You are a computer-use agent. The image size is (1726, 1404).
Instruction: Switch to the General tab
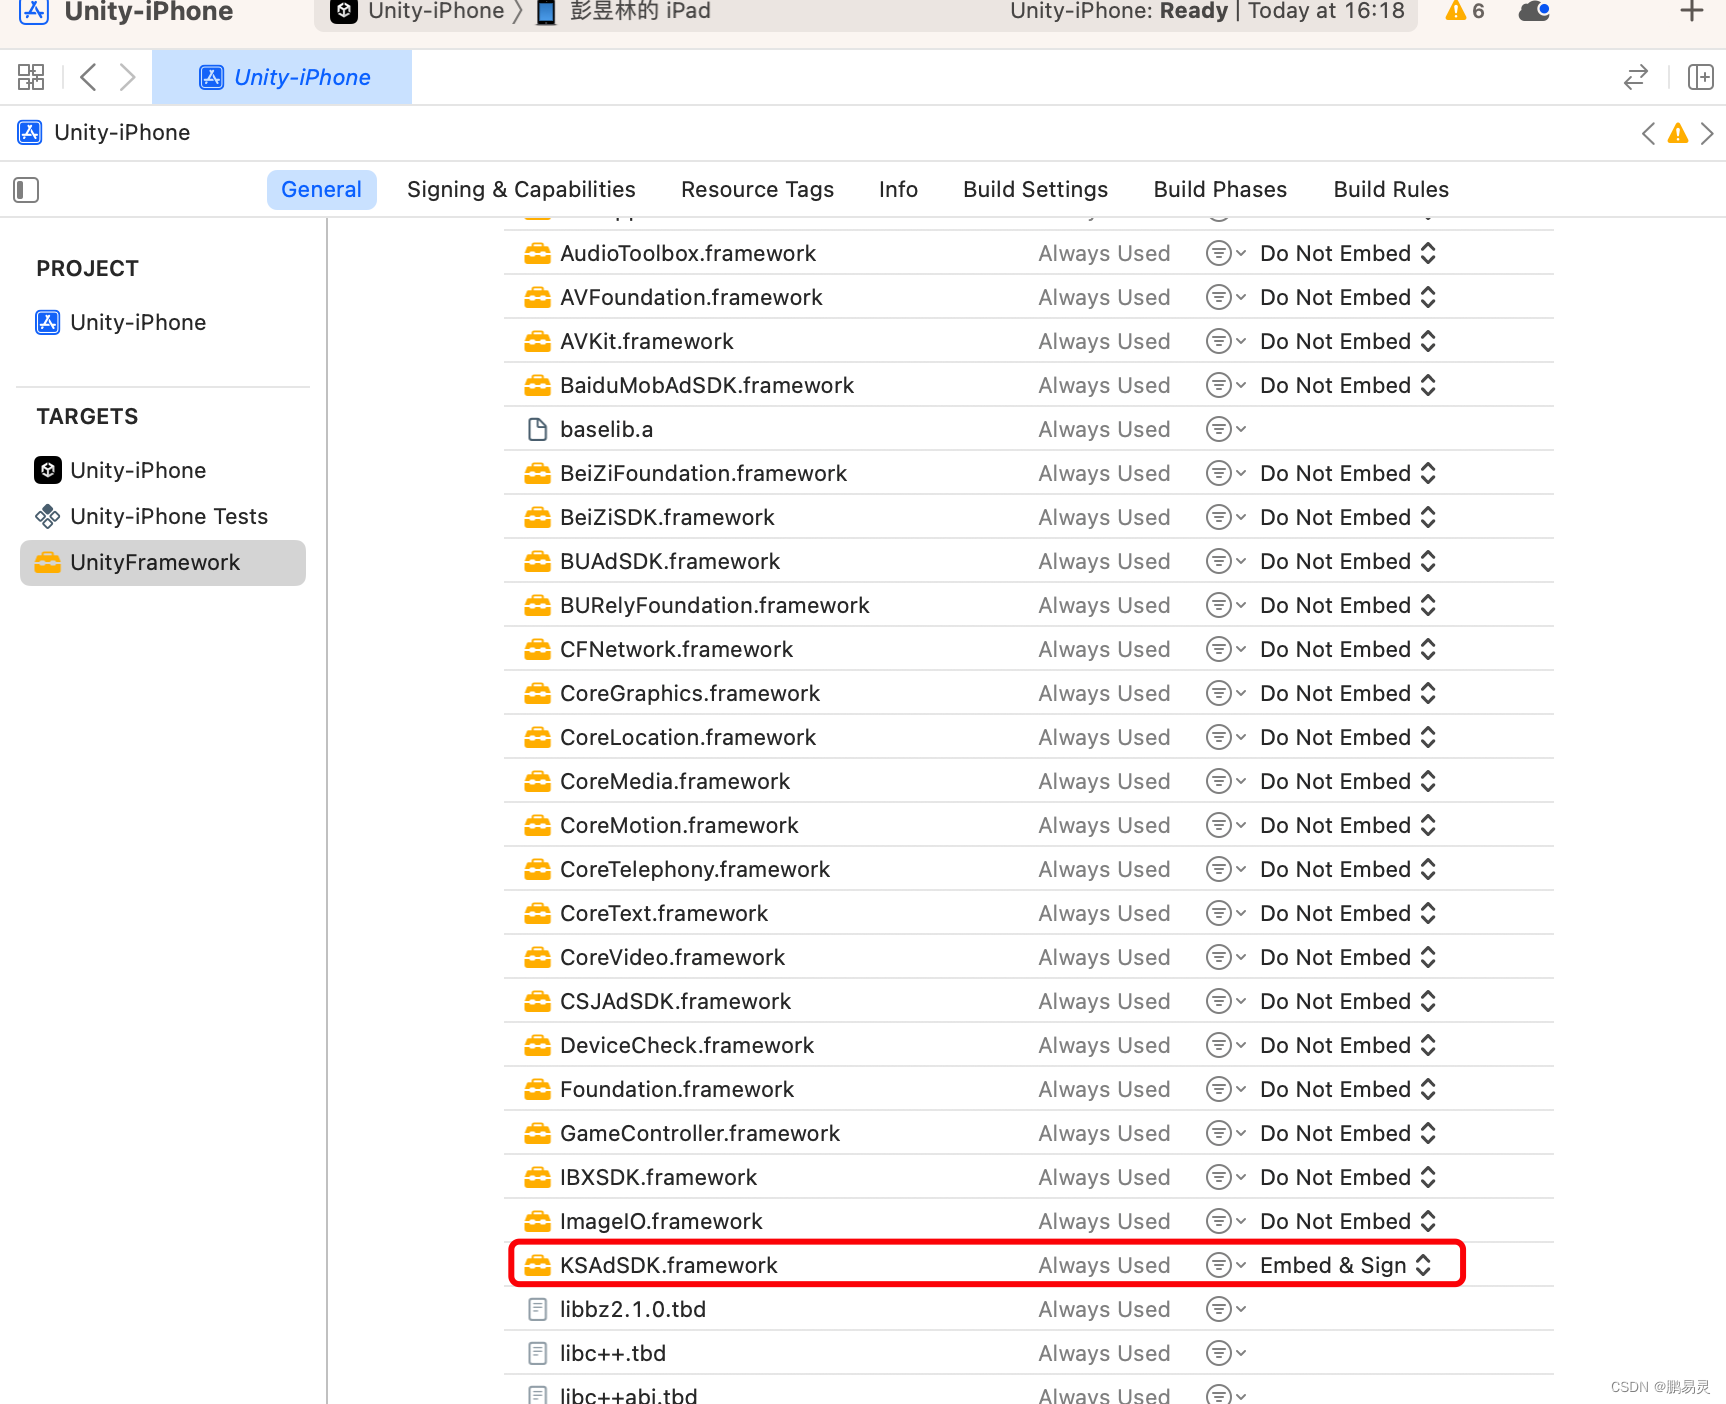(x=321, y=189)
